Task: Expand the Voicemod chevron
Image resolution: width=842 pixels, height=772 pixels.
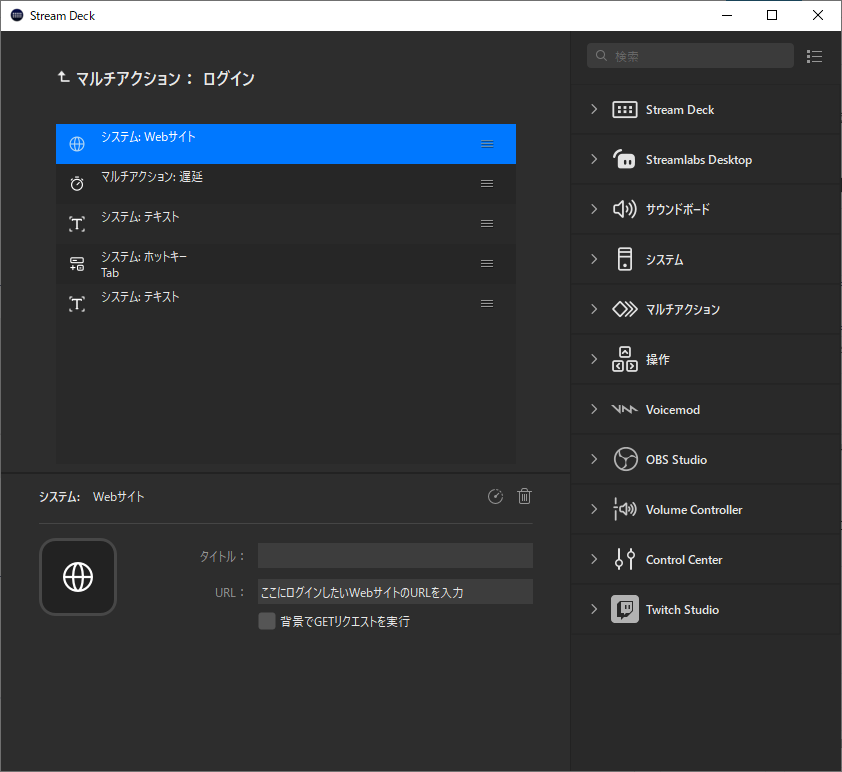Action: [594, 409]
